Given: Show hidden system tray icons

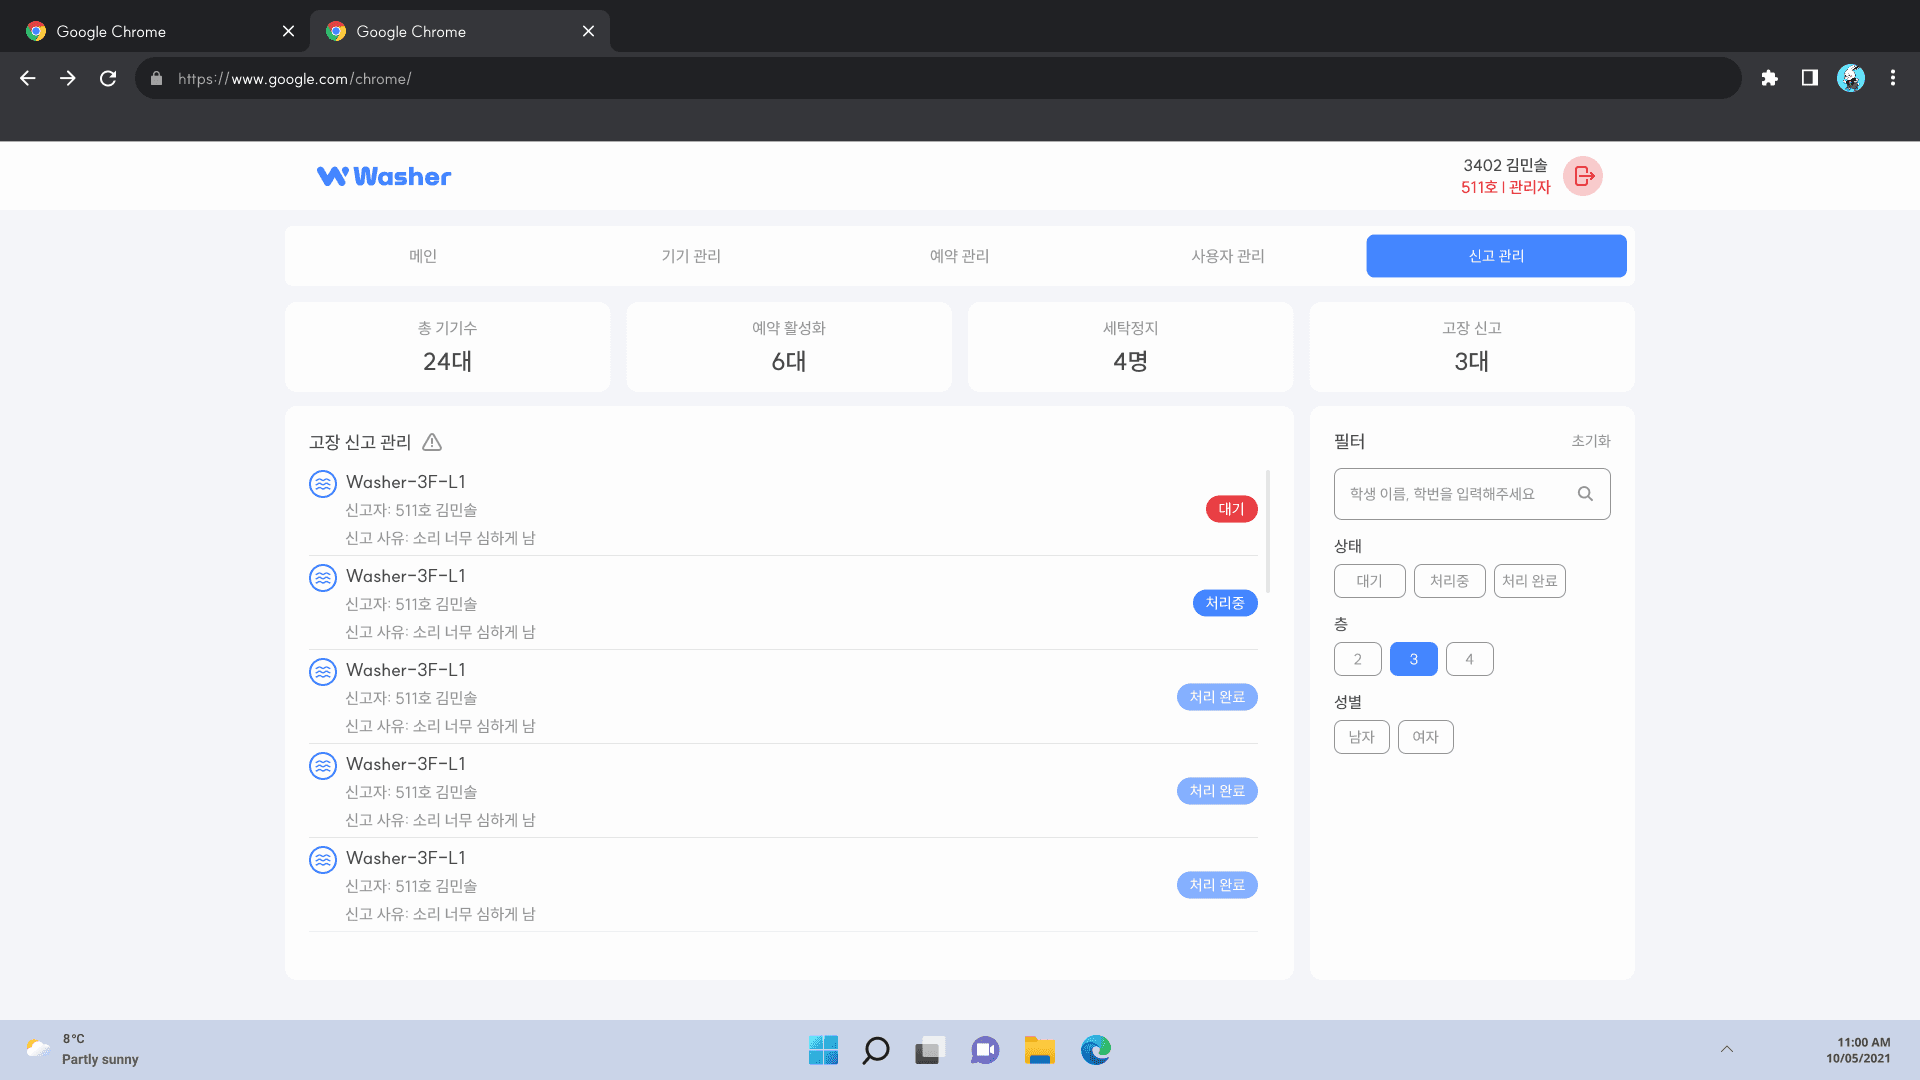Looking at the screenshot, I should point(1727,1049).
